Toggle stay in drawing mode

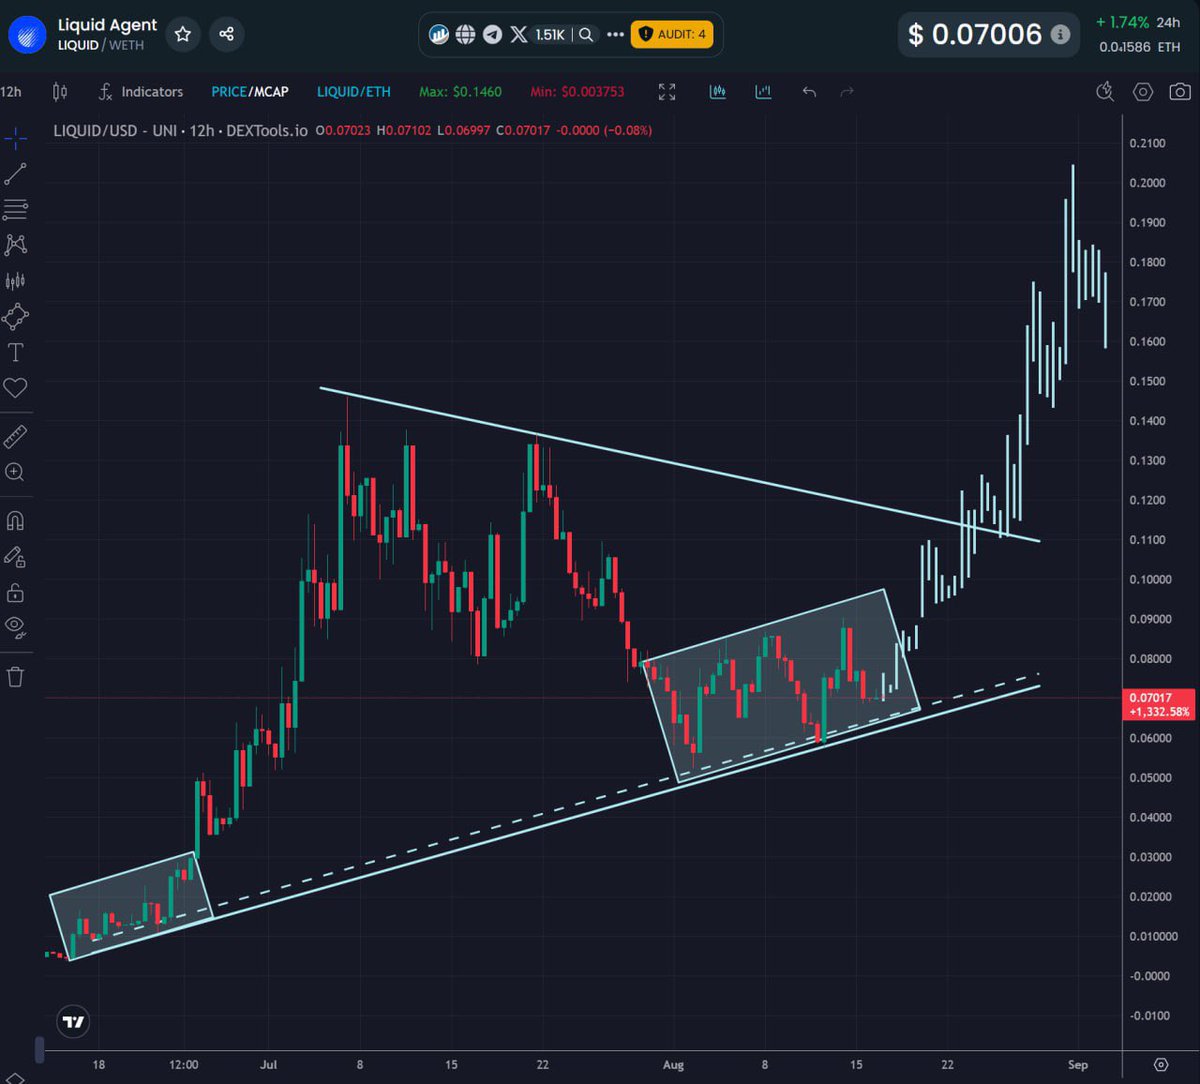point(15,557)
